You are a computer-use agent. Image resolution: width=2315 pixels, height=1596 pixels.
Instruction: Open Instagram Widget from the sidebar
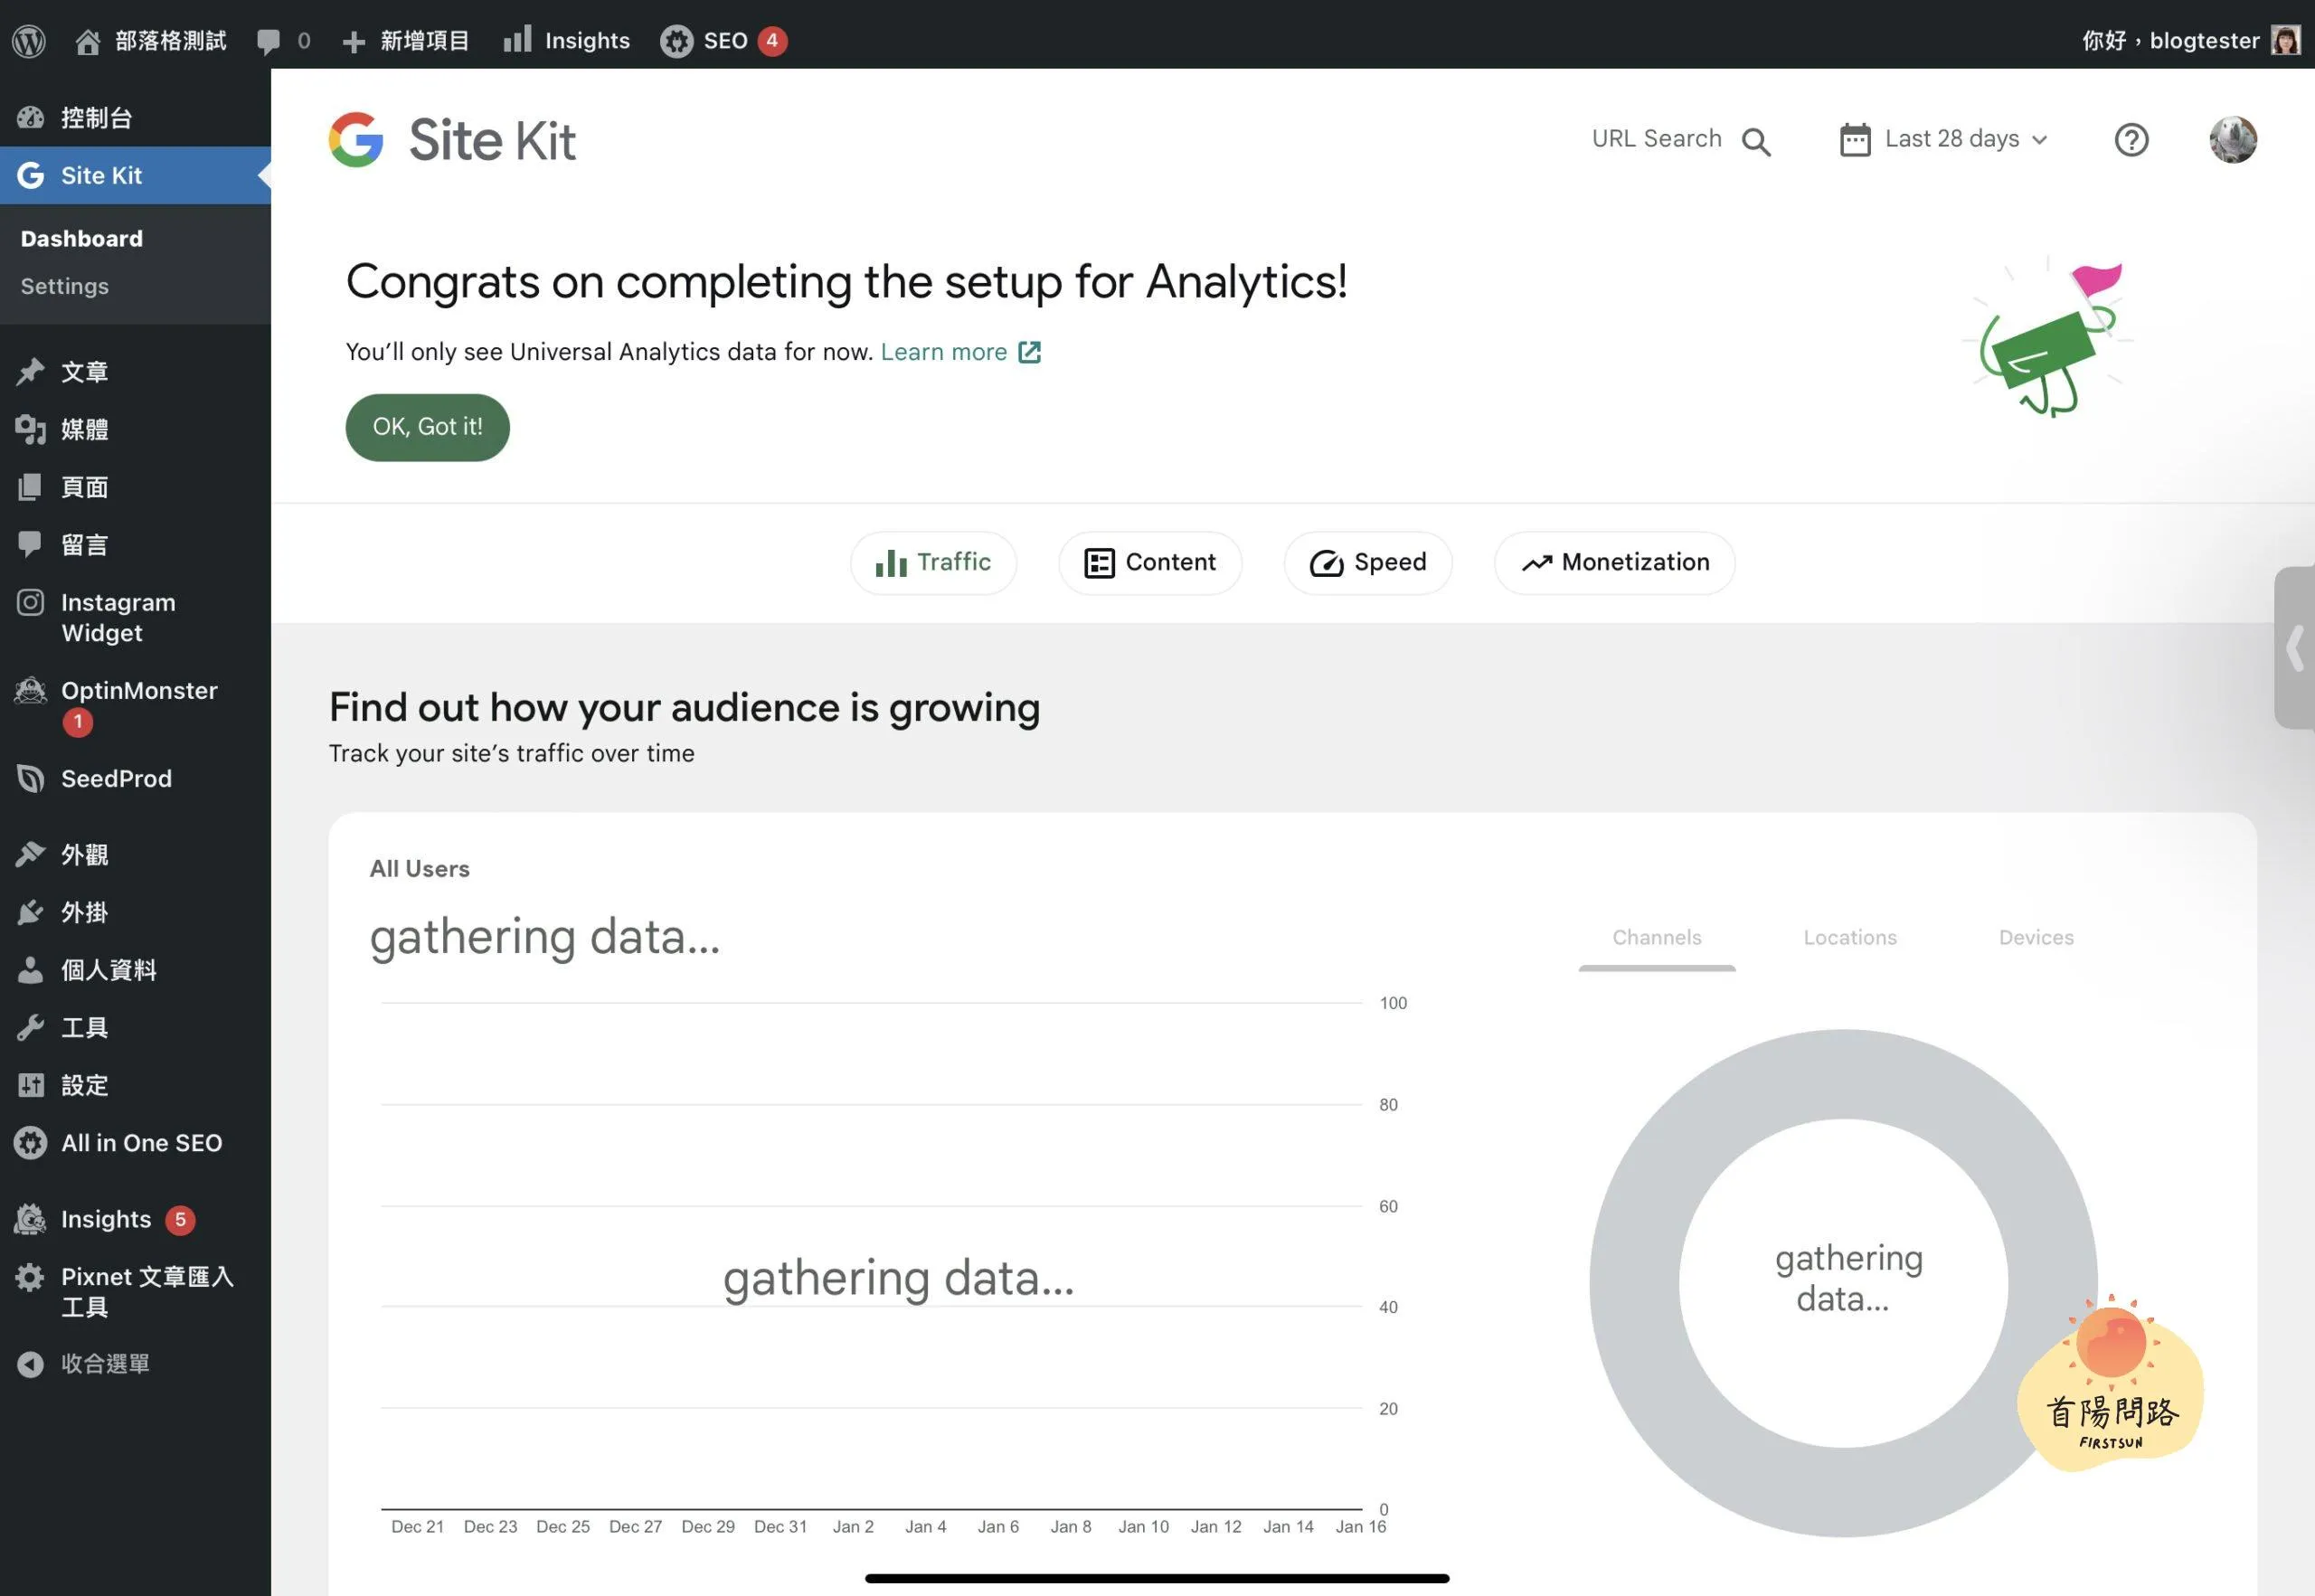point(117,617)
